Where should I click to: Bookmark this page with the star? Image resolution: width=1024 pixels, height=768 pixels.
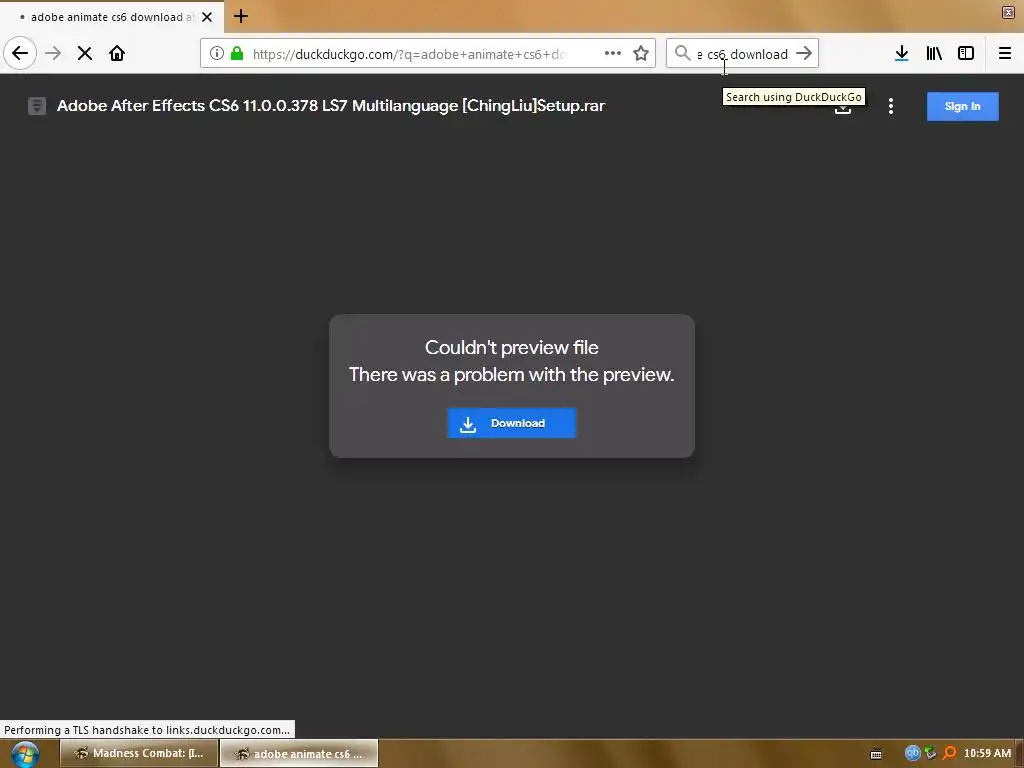pos(641,54)
